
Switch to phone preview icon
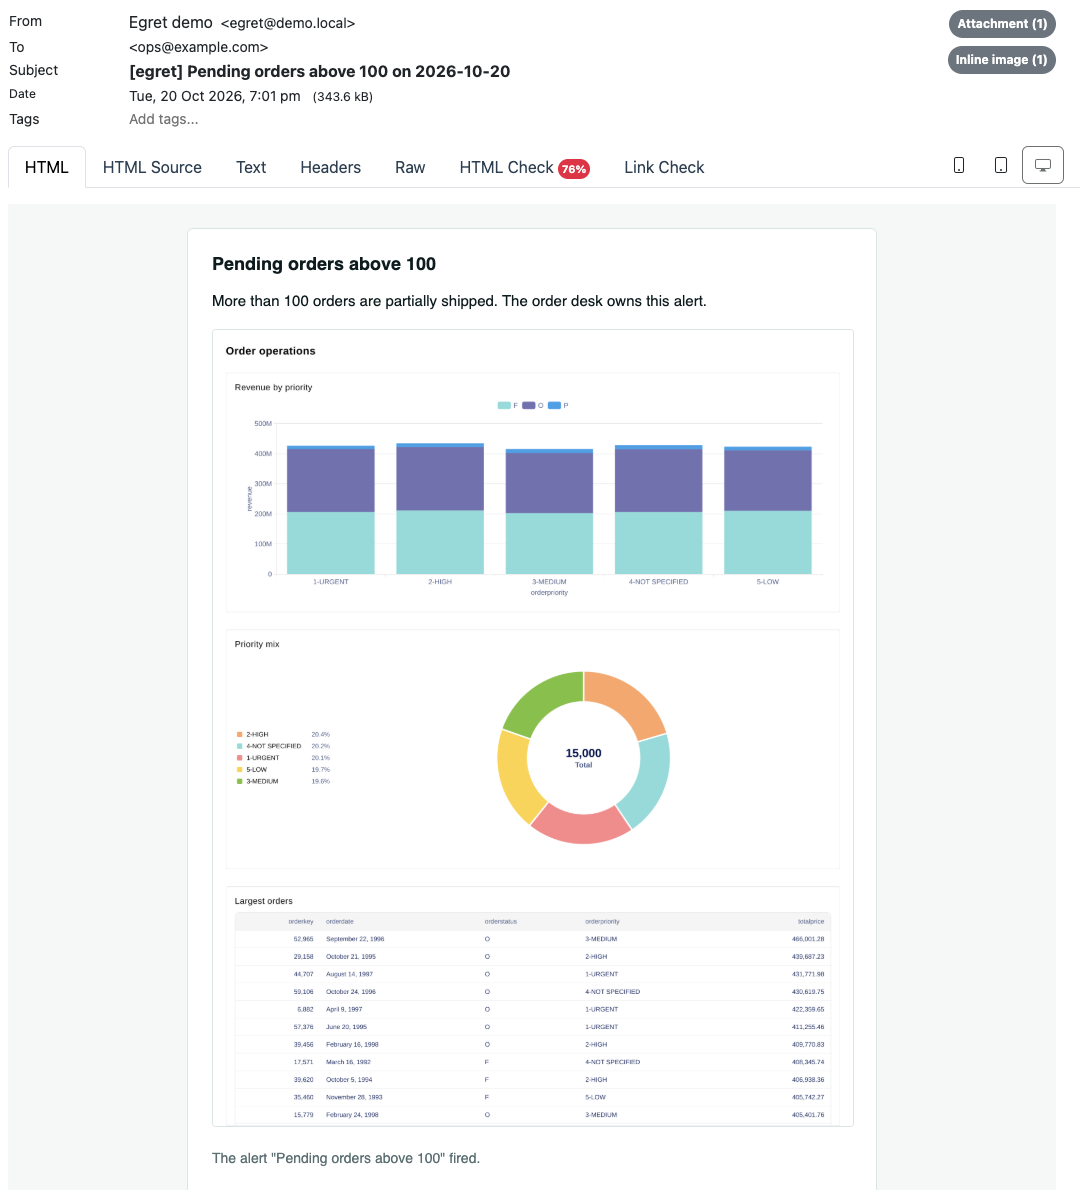959,165
